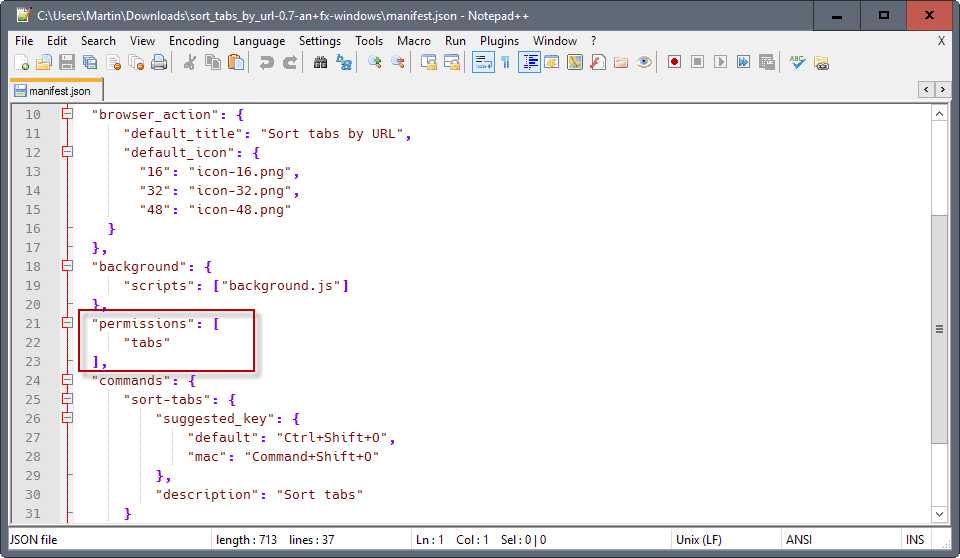Click the vertical scrollbar thumb
Screen dimensions: 960x558
(939, 328)
